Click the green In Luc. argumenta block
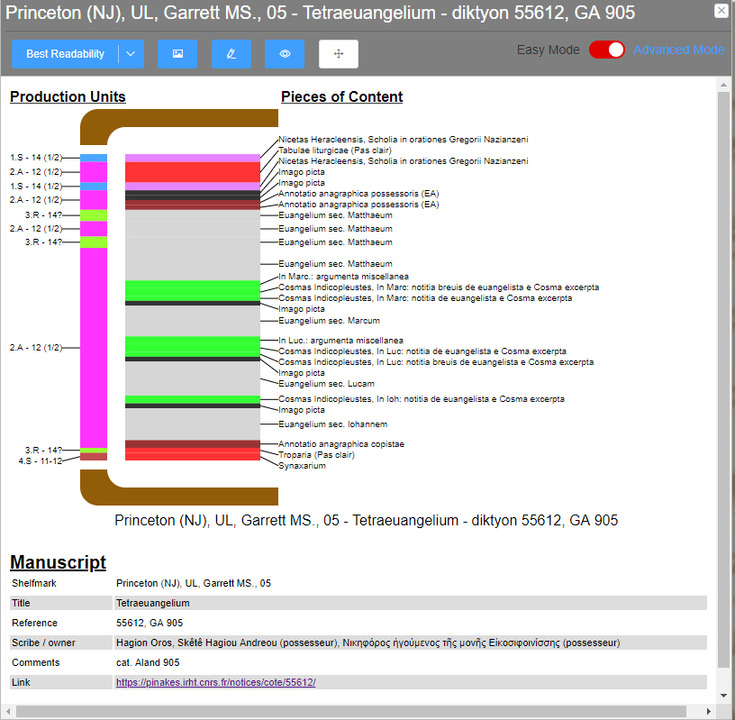Image resolution: width=735 pixels, height=720 pixels. pyautogui.click(x=192, y=341)
